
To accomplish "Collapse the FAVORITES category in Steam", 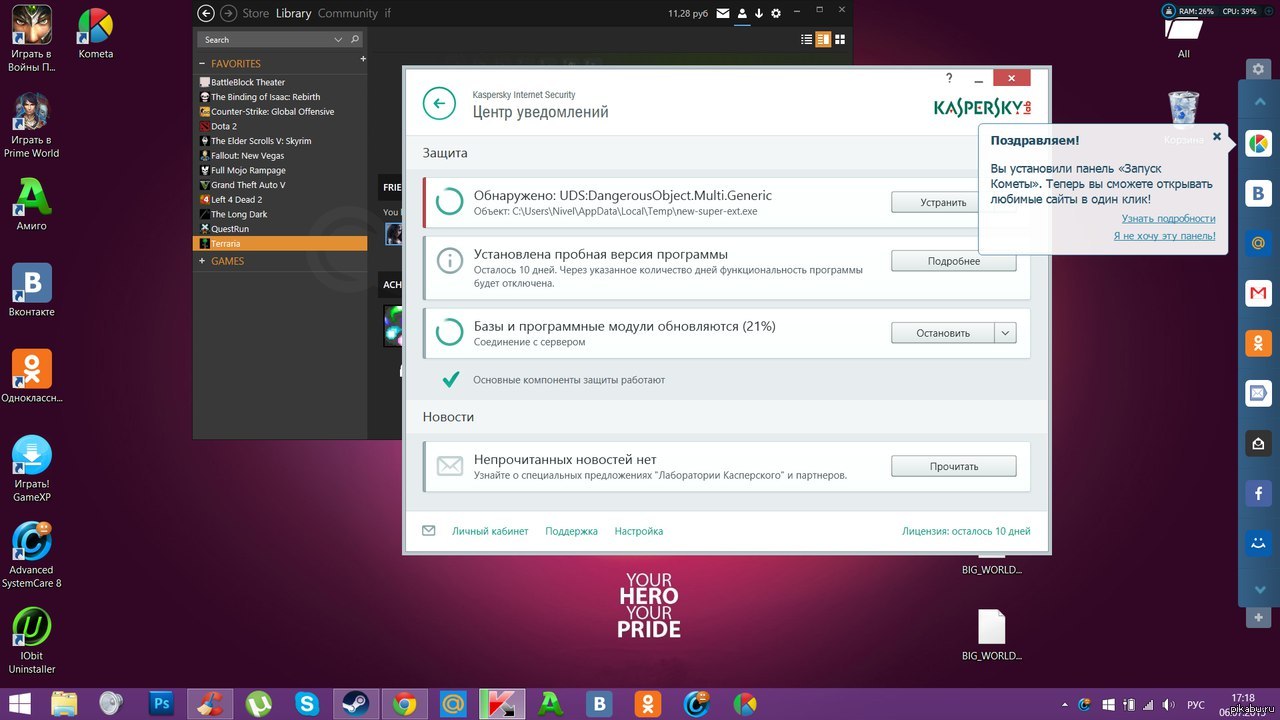I will point(202,64).
